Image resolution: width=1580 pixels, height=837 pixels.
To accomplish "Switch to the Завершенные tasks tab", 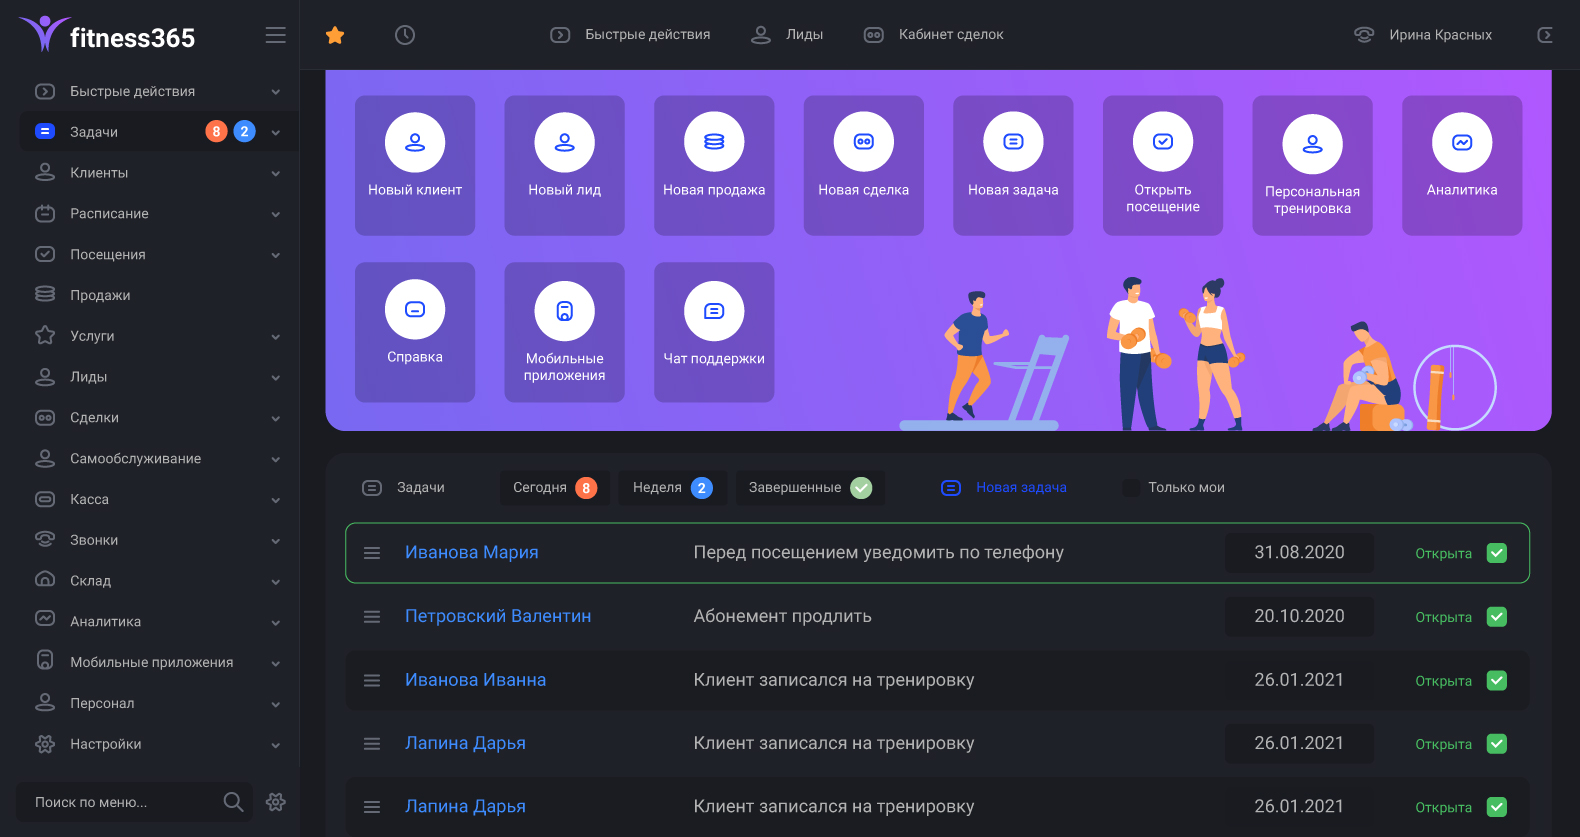I will click(x=810, y=488).
